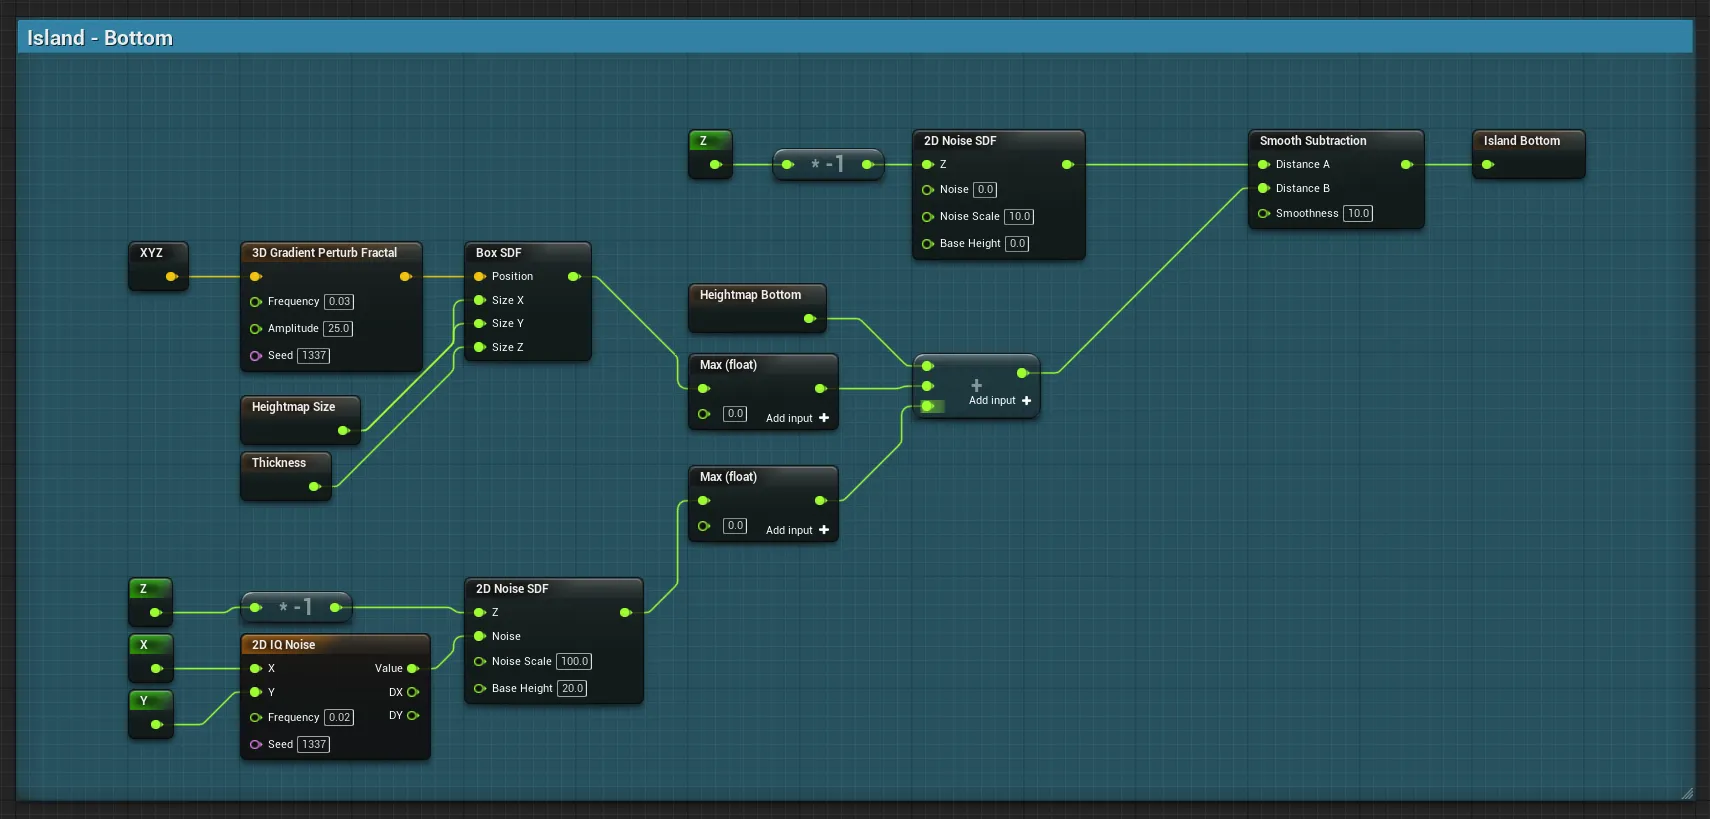Grab the comment box resize corner handle
This screenshot has height=819, width=1710.
[x=1687, y=793]
